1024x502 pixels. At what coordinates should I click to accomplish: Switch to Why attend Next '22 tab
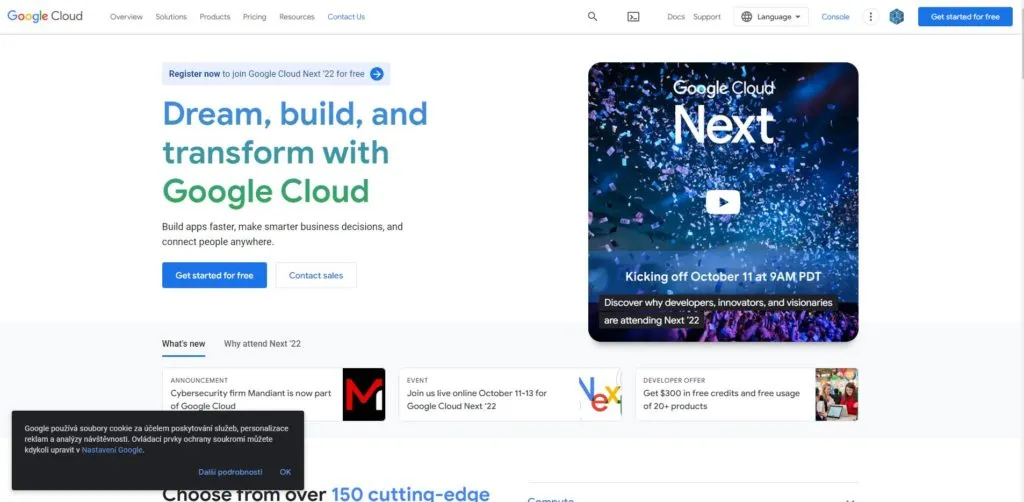click(262, 343)
